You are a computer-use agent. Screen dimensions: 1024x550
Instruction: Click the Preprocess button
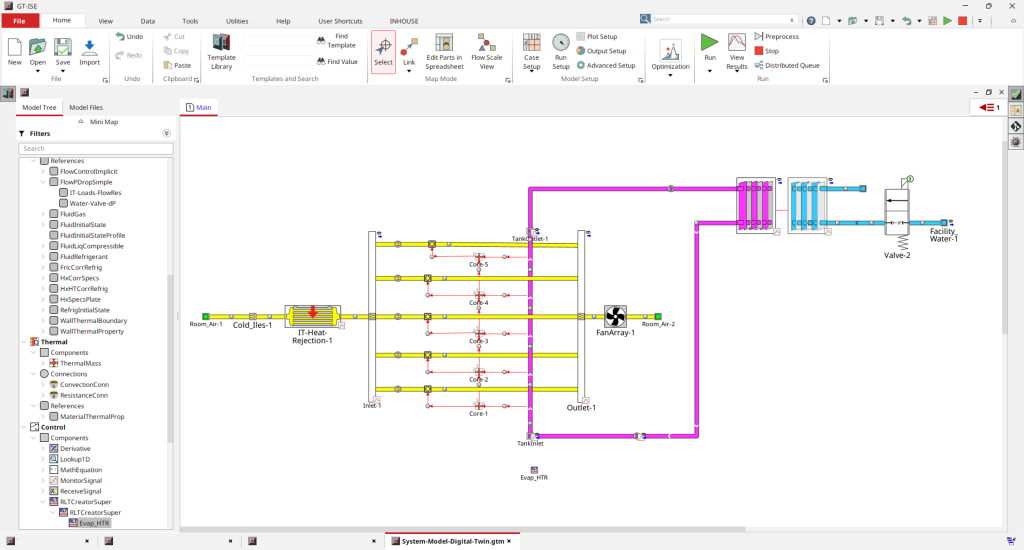(782, 36)
